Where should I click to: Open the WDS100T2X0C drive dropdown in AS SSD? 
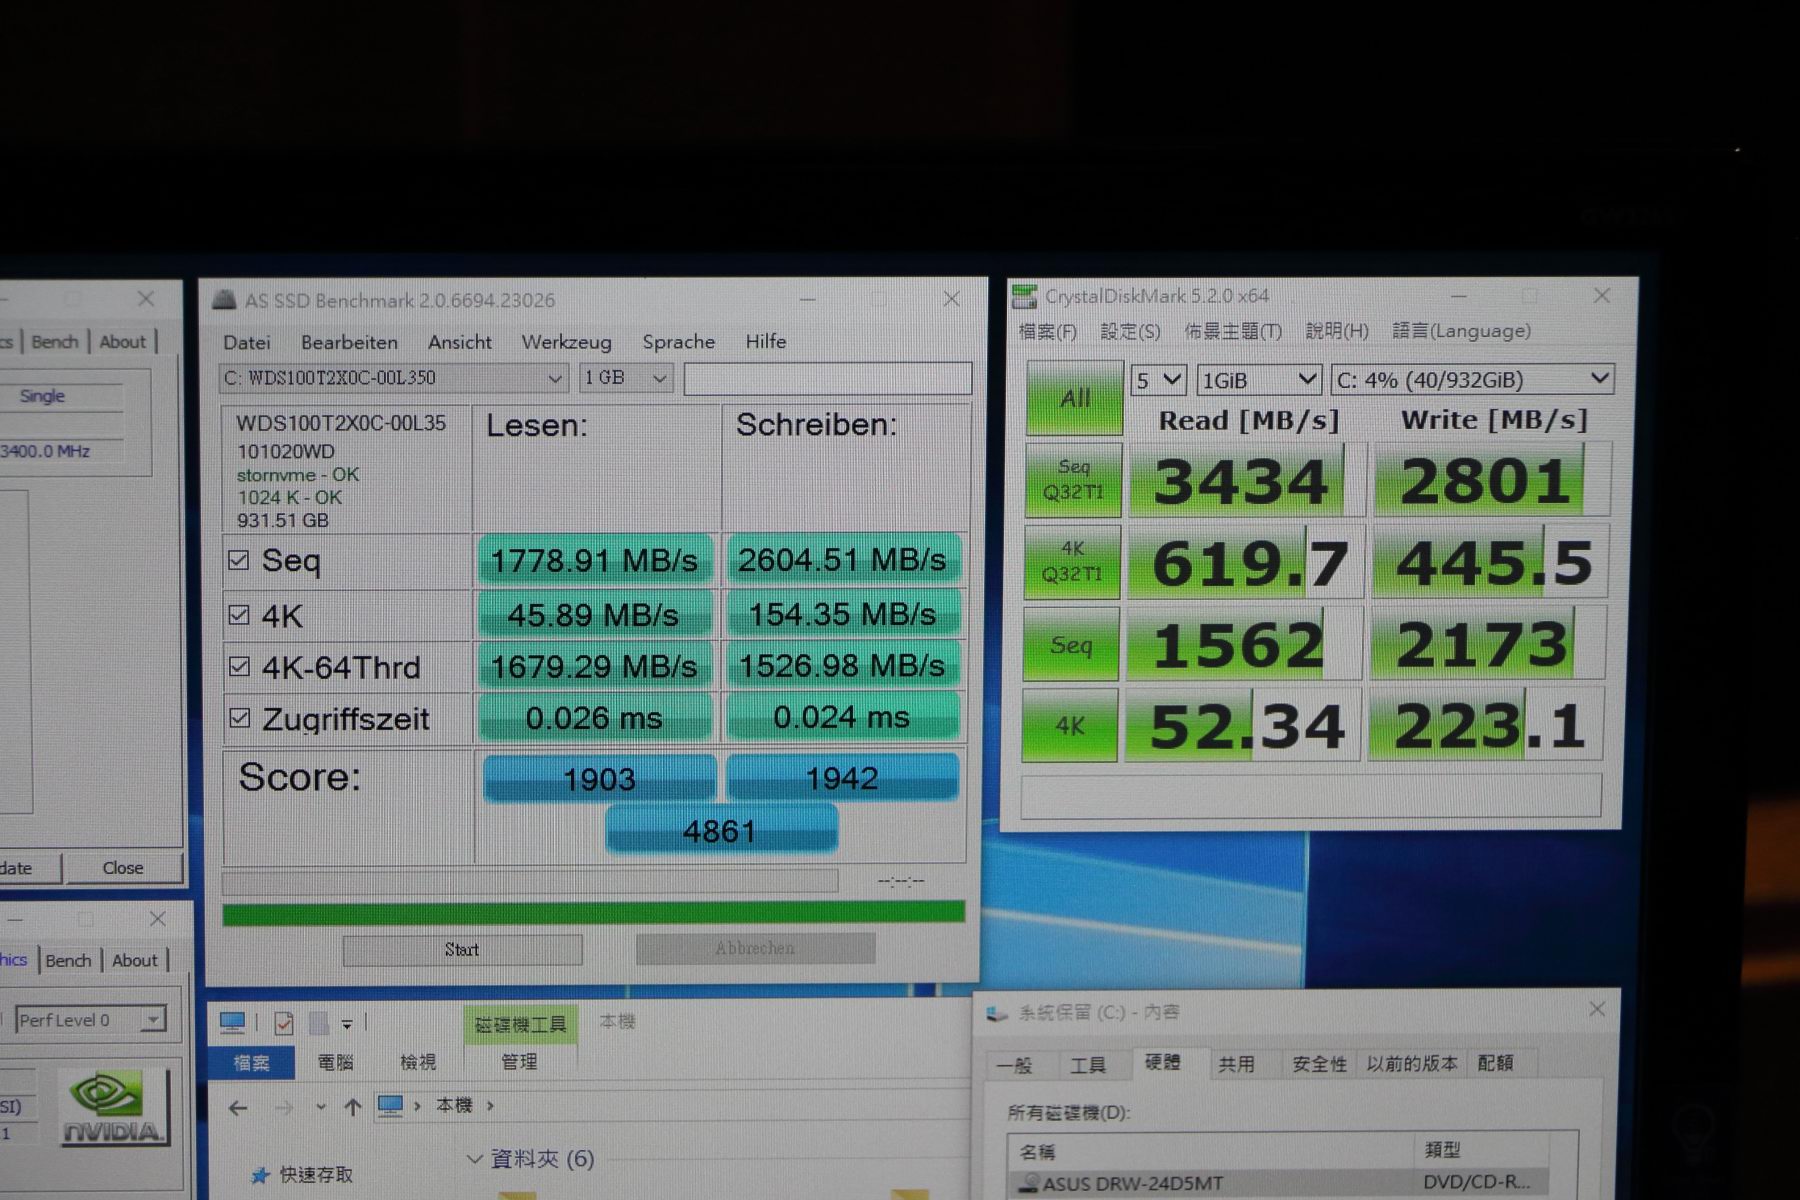pos(394,378)
